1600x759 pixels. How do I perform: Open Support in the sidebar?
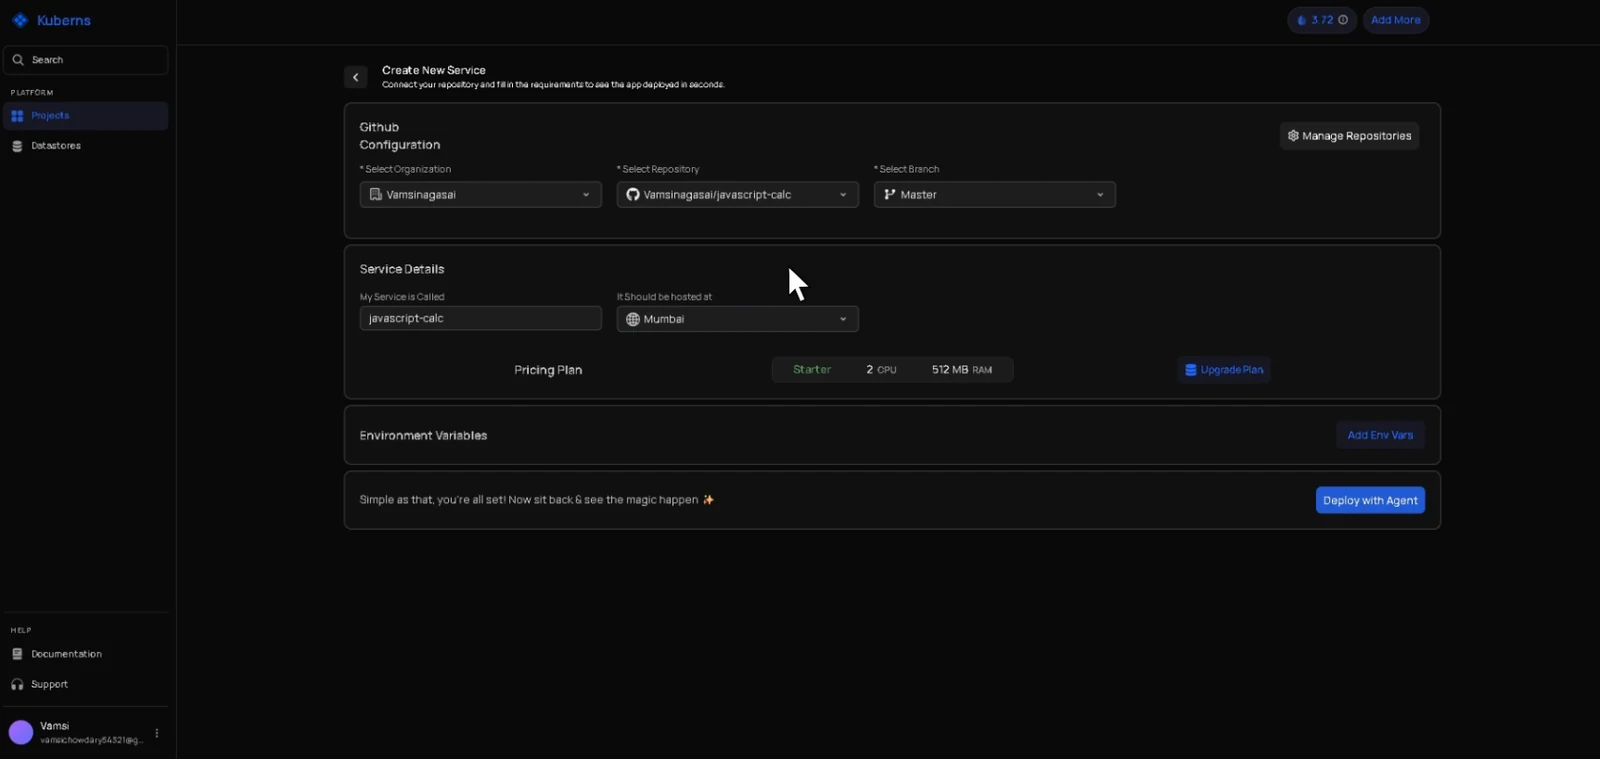86,684
